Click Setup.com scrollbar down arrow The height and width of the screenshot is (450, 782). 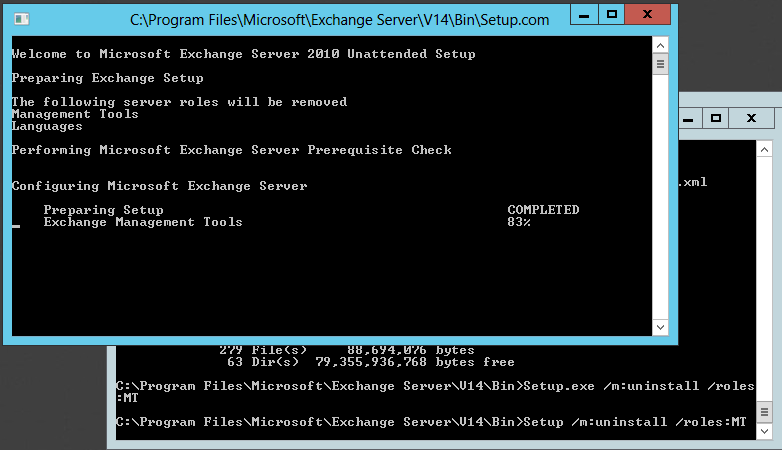coord(660,327)
